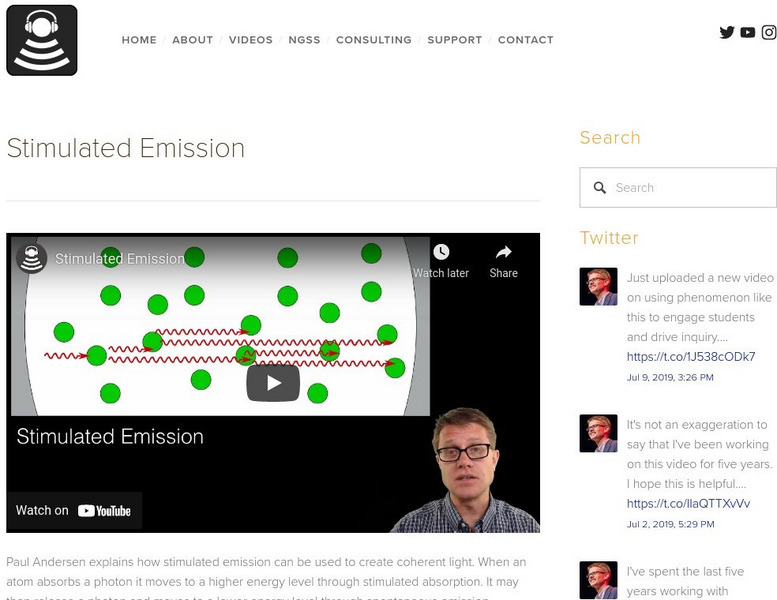Click the Share arrow icon
Viewport: 777px width, 600px height.
coord(504,252)
